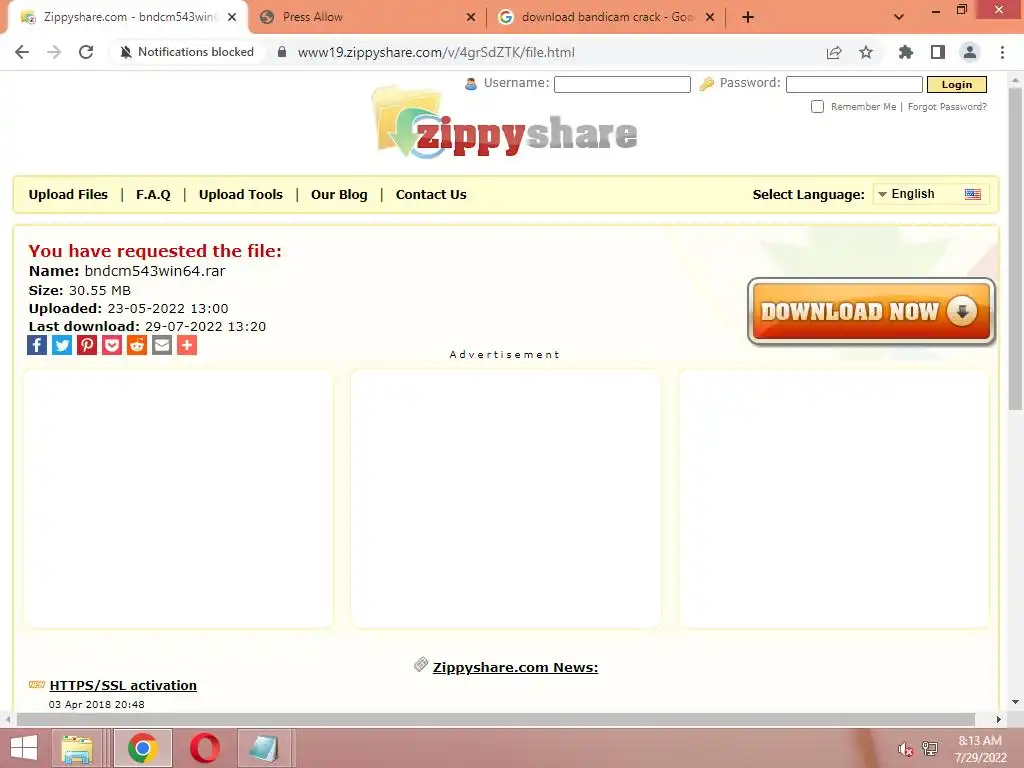Click the scroll down arrow
This screenshot has width=1024, height=768.
point(1015,702)
